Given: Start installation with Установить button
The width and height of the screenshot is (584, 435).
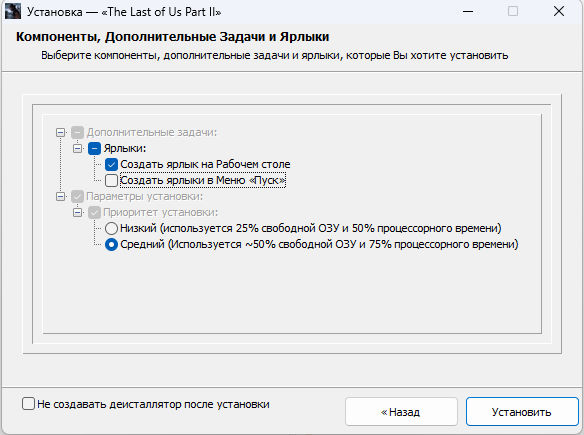Looking at the screenshot, I should coord(522,412).
